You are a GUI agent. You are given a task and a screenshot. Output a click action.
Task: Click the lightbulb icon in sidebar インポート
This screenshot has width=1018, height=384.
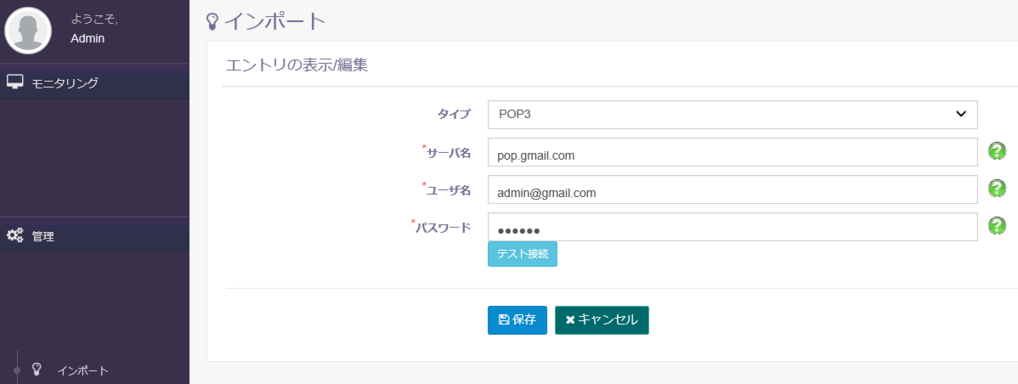pos(37,370)
